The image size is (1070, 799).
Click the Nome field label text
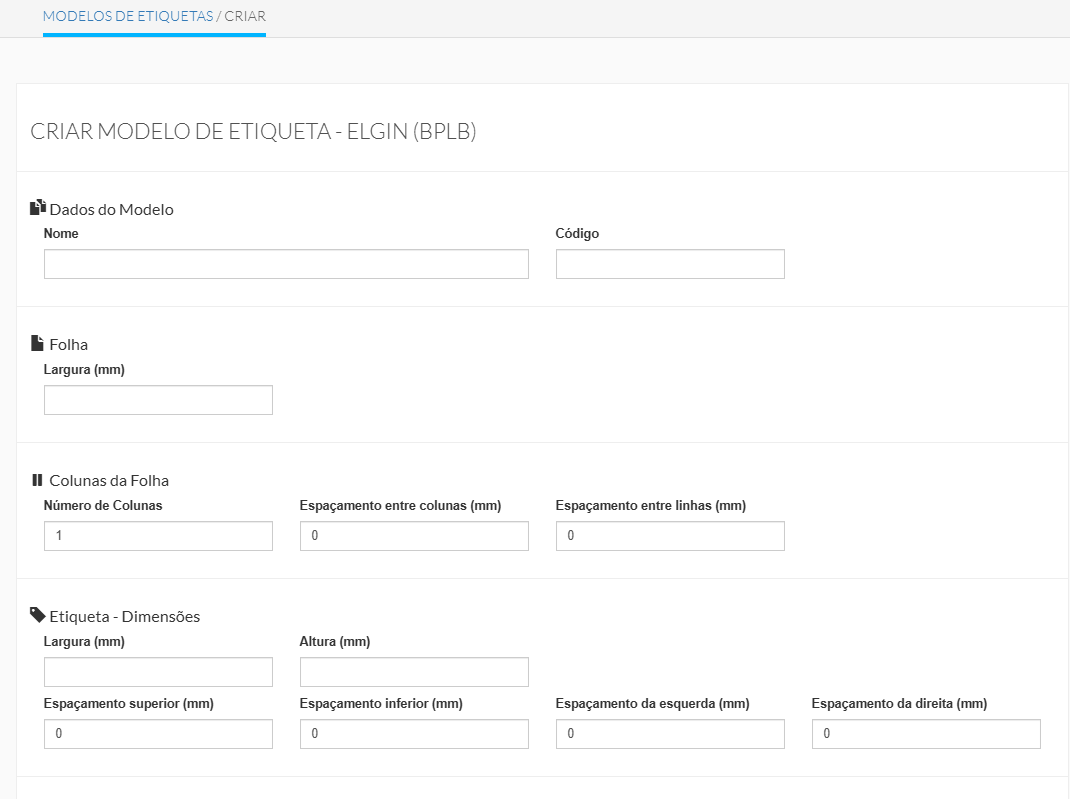tap(61, 233)
